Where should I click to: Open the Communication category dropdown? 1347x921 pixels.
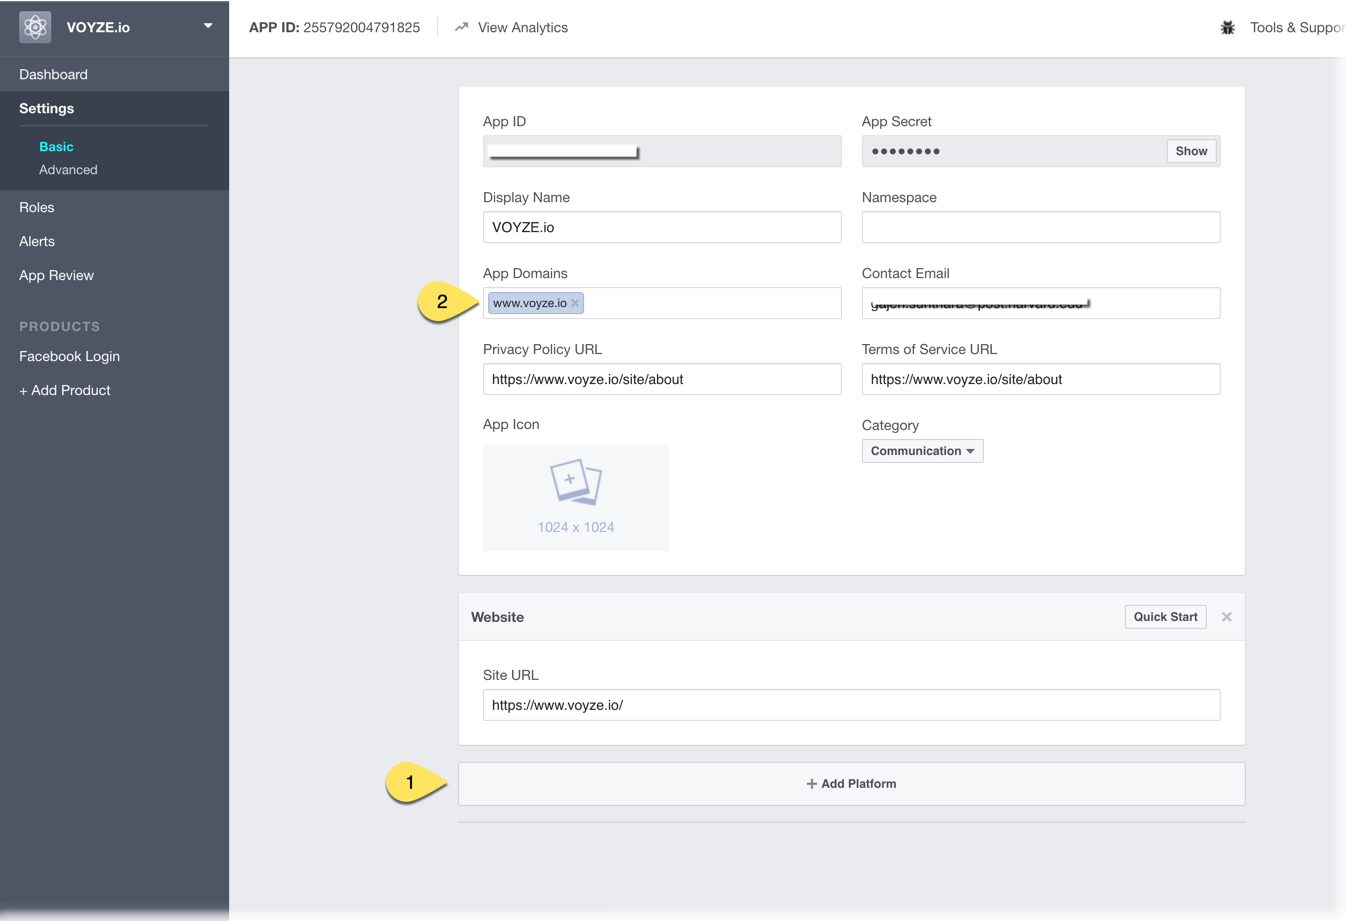click(x=922, y=451)
